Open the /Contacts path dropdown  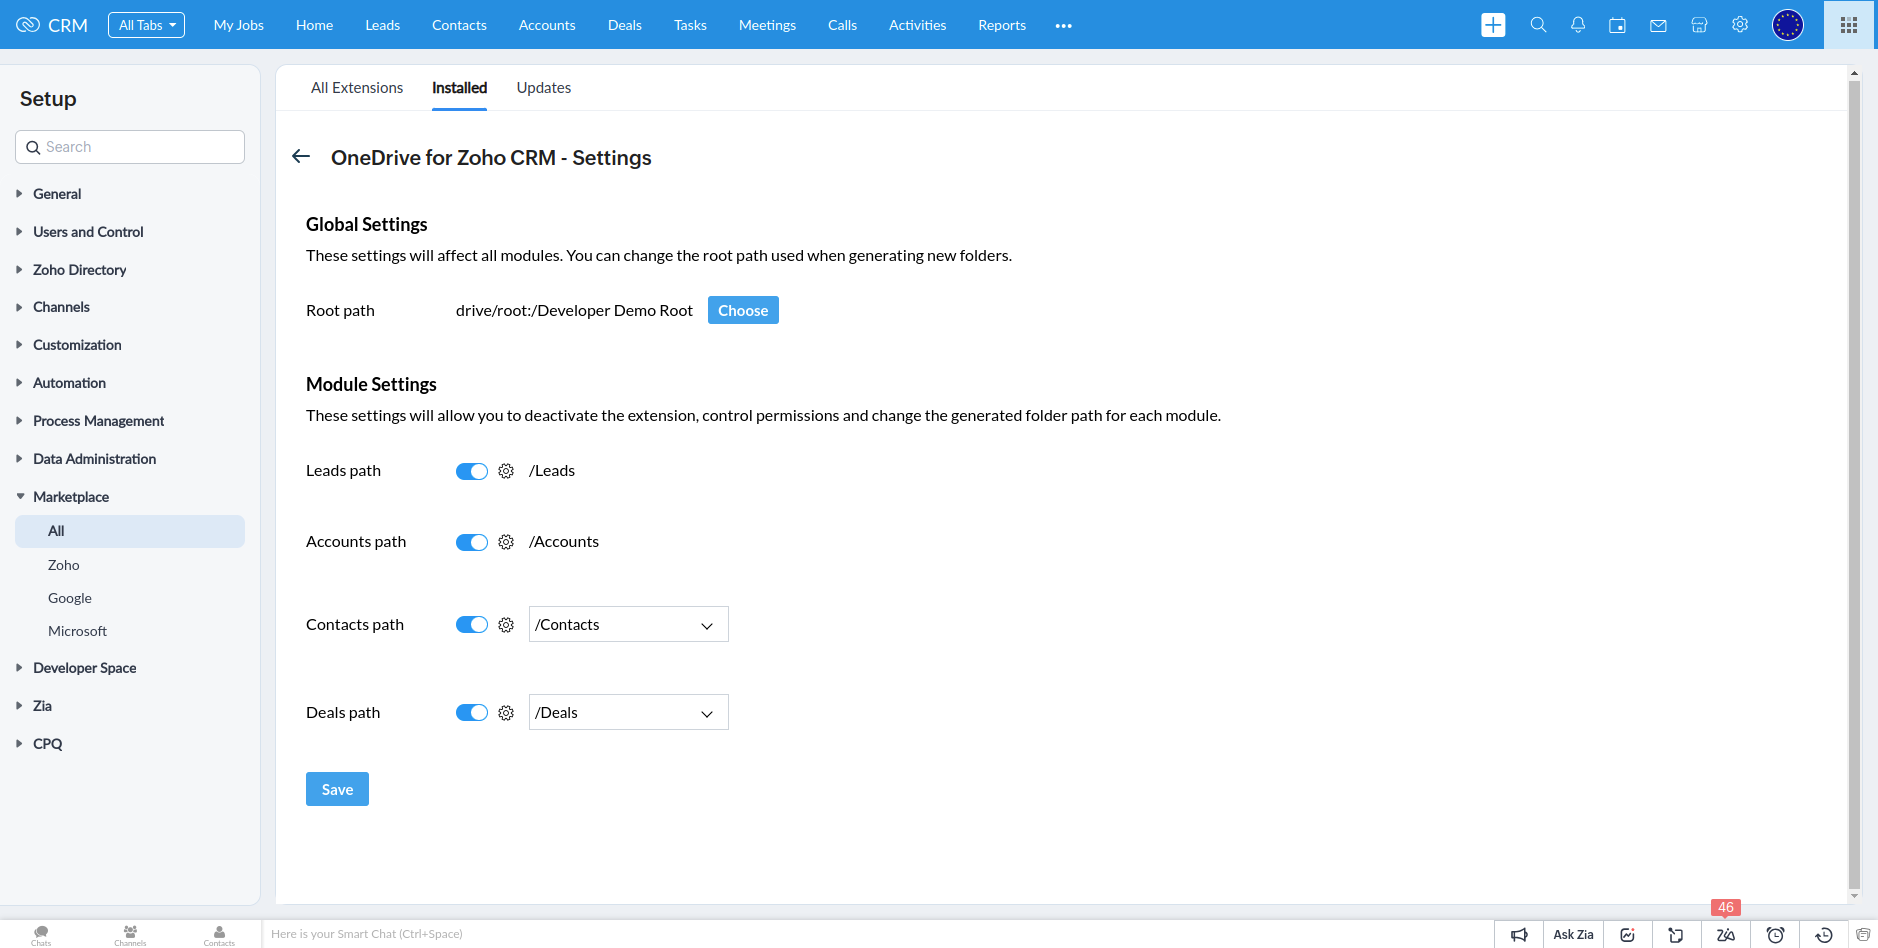tap(628, 624)
